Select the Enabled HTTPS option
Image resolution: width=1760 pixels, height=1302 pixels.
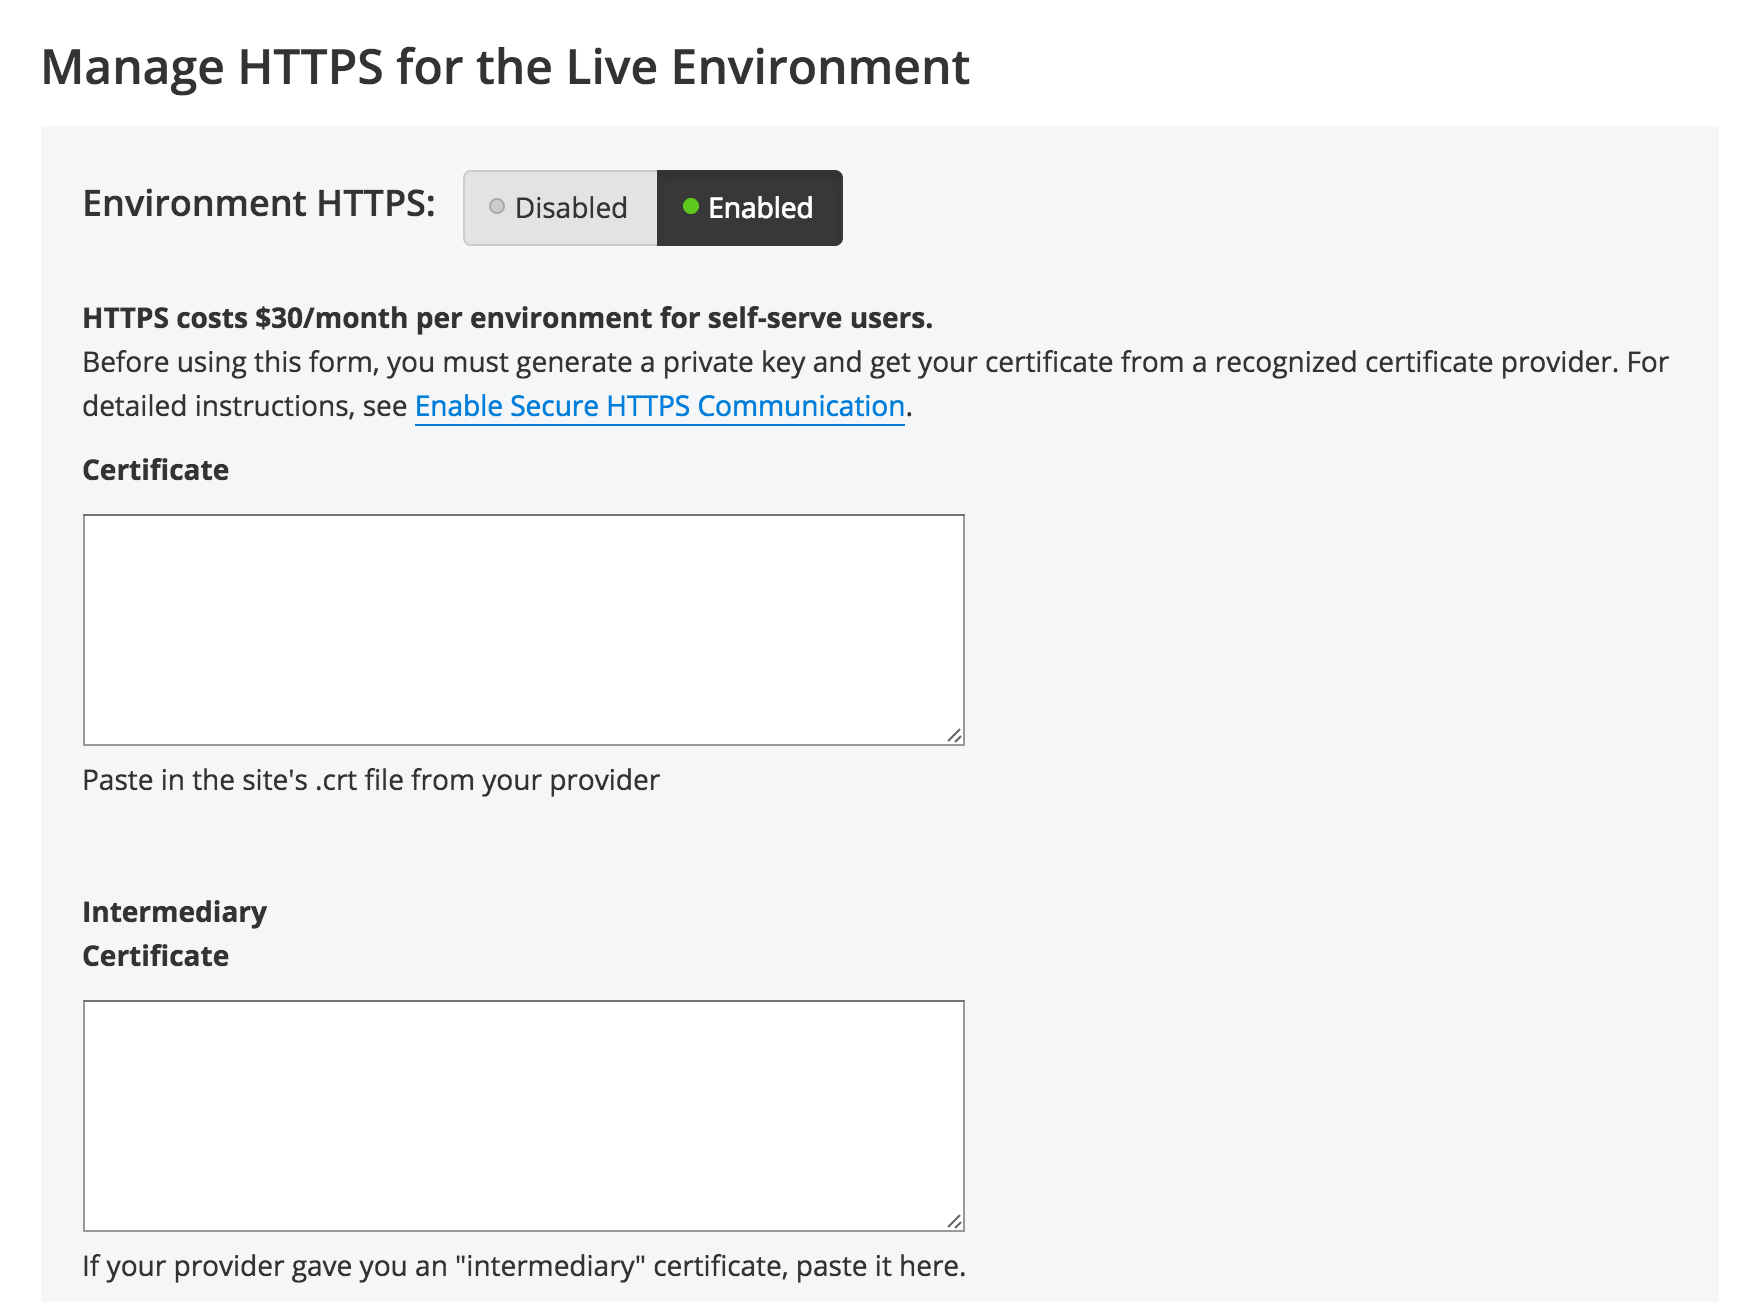[x=750, y=208]
